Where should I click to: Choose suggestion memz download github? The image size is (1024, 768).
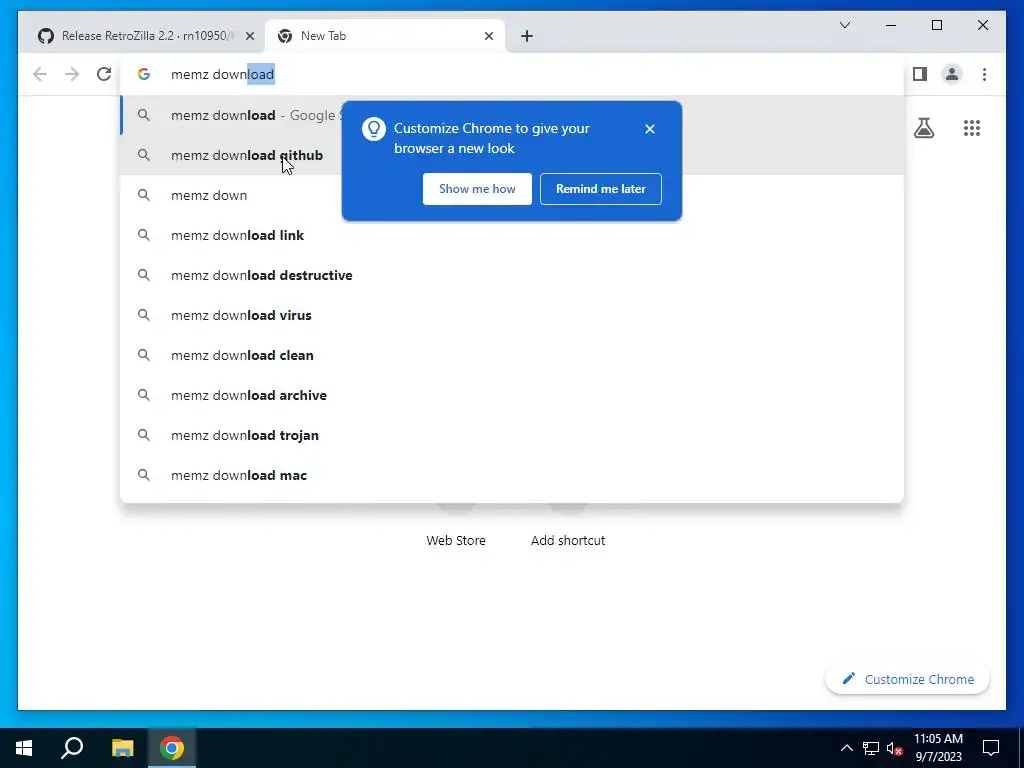(512, 155)
